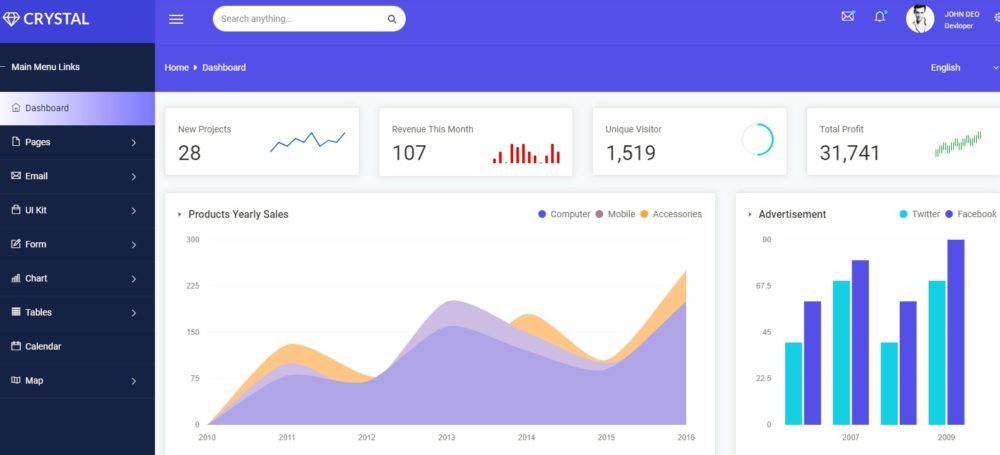Click the Home breadcrumb link
1000x455 pixels.
[x=176, y=68]
